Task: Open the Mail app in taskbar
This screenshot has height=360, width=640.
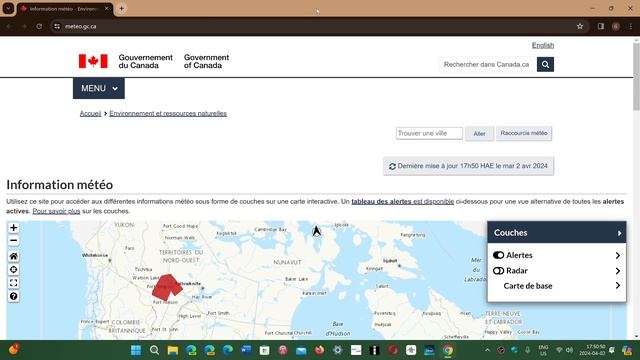Action: tap(301, 350)
